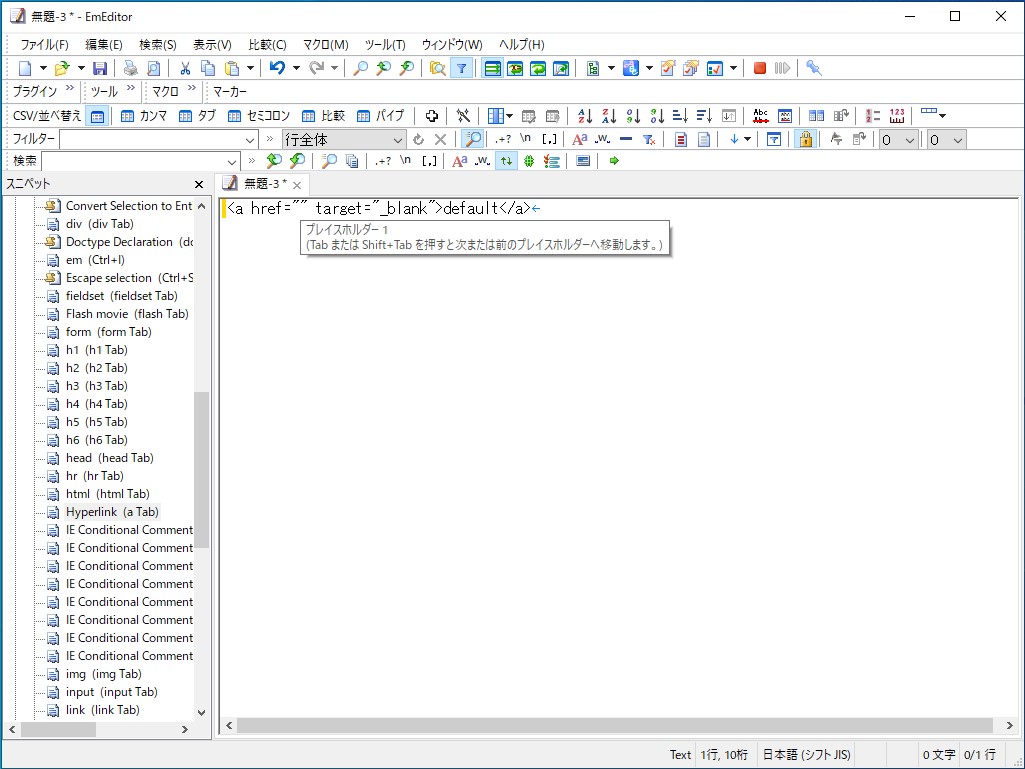Toggle escape sequence (\n) in search toolbar

pyautogui.click(x=405, y=161)
